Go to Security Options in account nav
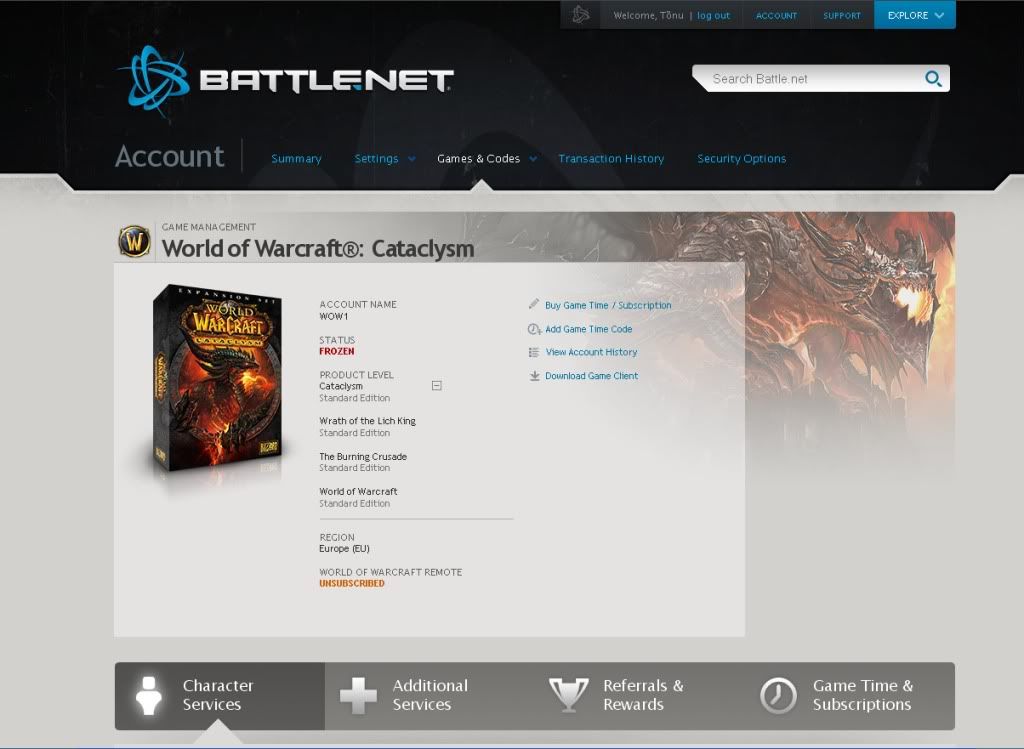 coord(741,159)
